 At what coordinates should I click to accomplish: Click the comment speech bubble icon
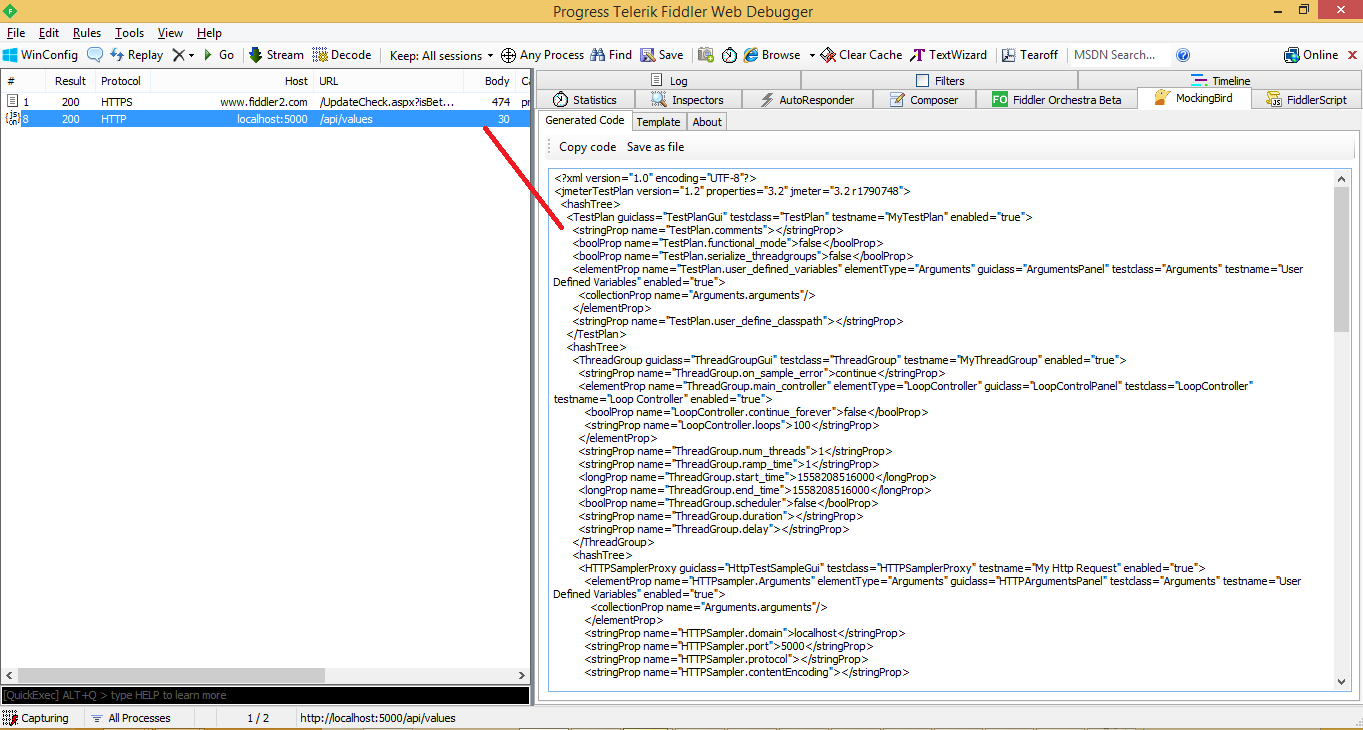95,55
